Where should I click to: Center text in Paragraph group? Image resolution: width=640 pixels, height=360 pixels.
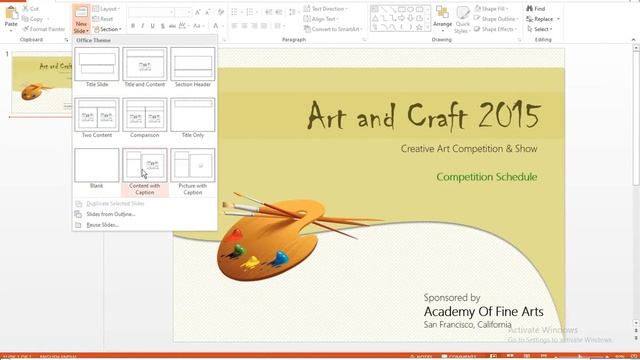point(244,26)
